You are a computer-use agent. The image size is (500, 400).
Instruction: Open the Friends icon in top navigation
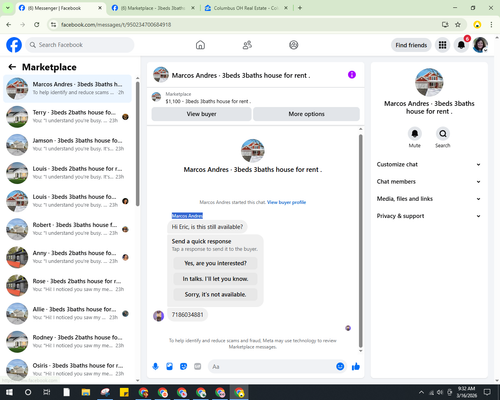click(x=247, y=45)
